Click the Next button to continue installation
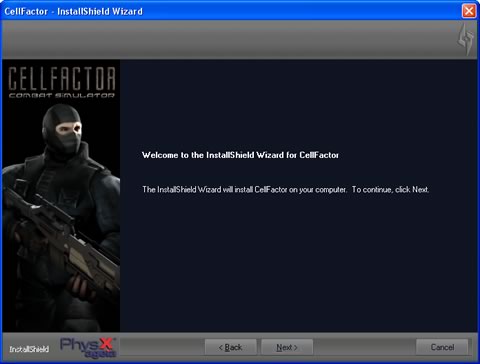This screenshot has width=480, height=364. [287, 347]
